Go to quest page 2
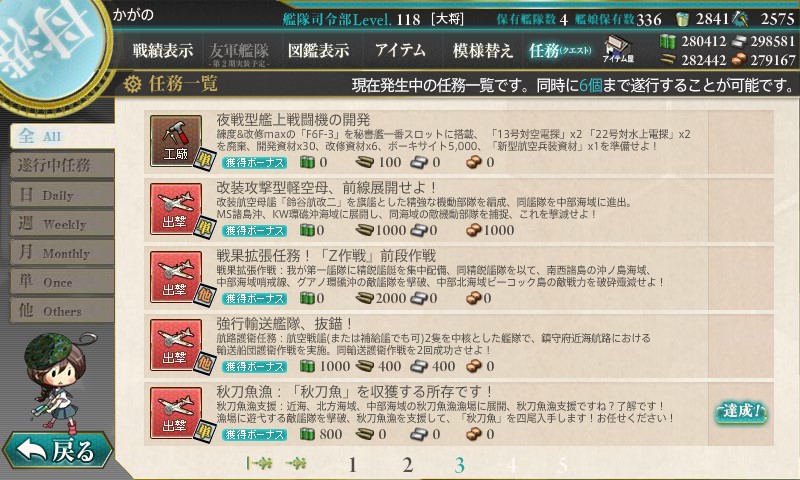Image resolution: width=800 pixels, height=480 pixels. (x=407, y=465)
